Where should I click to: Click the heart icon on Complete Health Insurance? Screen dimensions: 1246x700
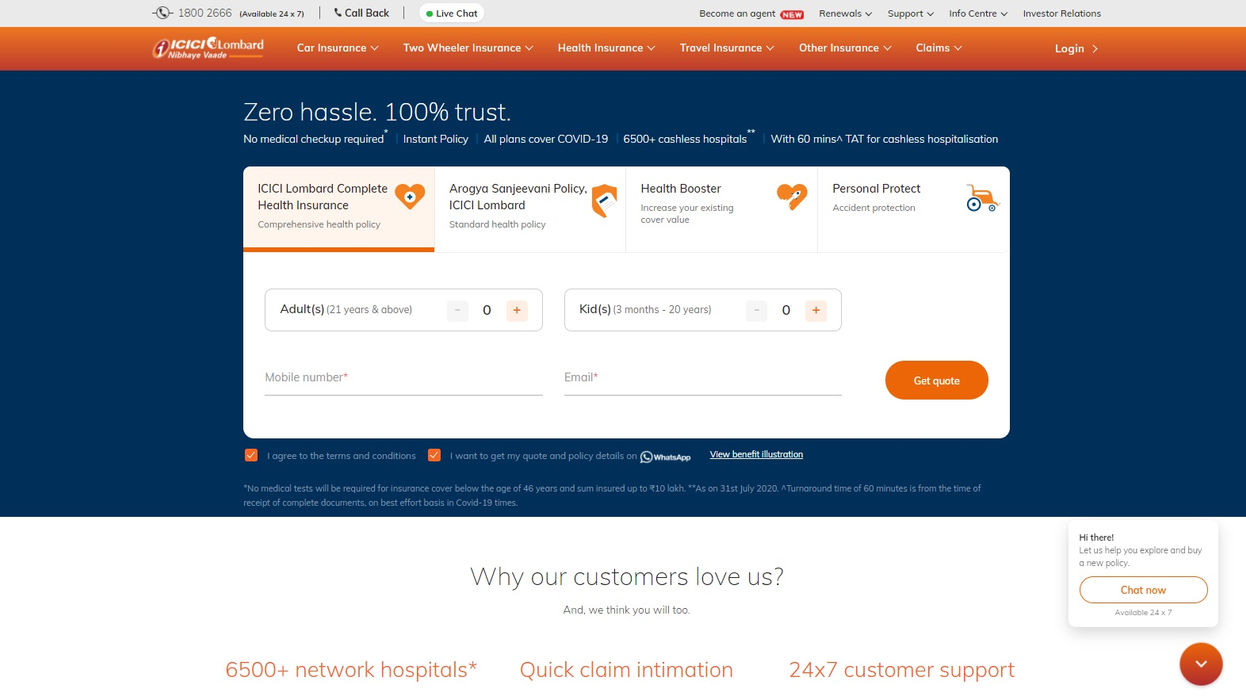click(409, 196)
